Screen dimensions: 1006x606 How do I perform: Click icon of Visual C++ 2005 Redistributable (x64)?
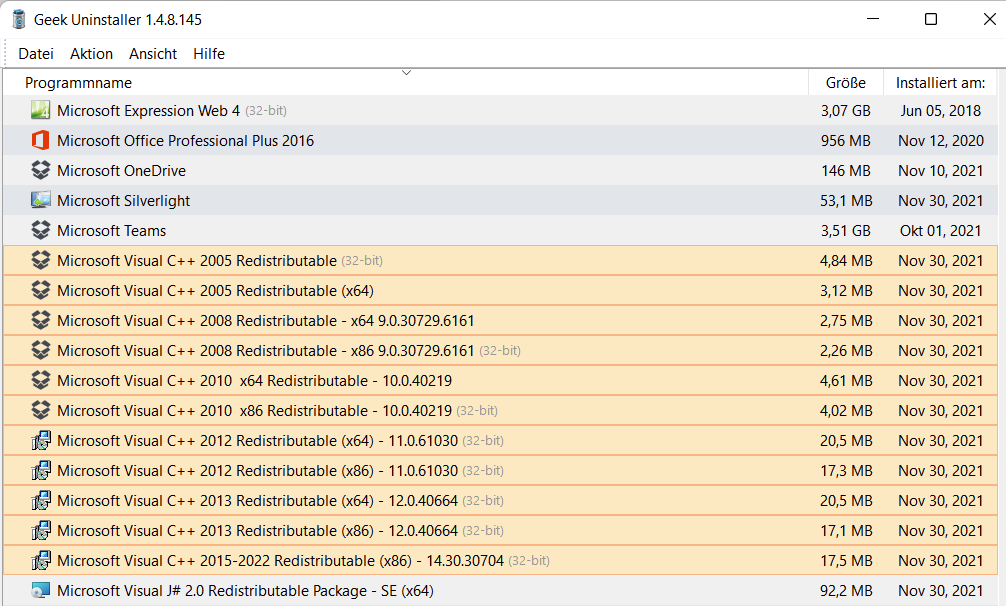[40, 290]
